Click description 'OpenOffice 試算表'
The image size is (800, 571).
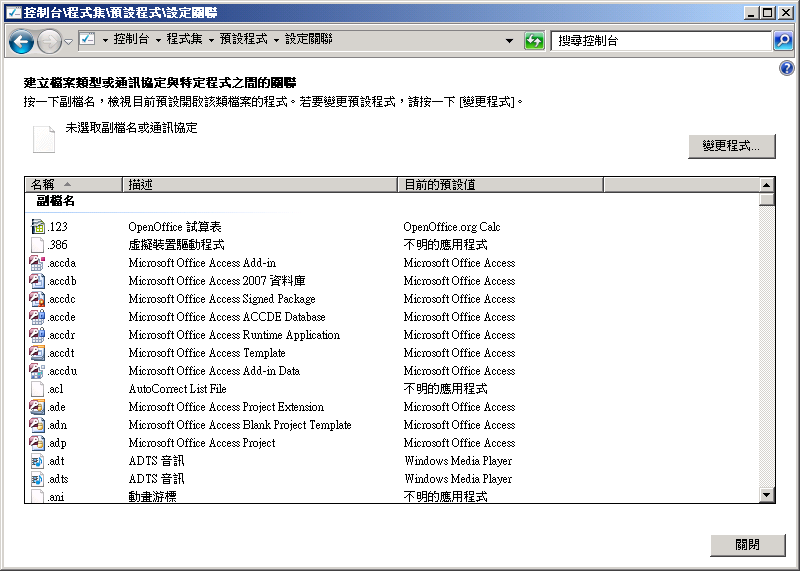pyautogui.click(x=174, y=227)
